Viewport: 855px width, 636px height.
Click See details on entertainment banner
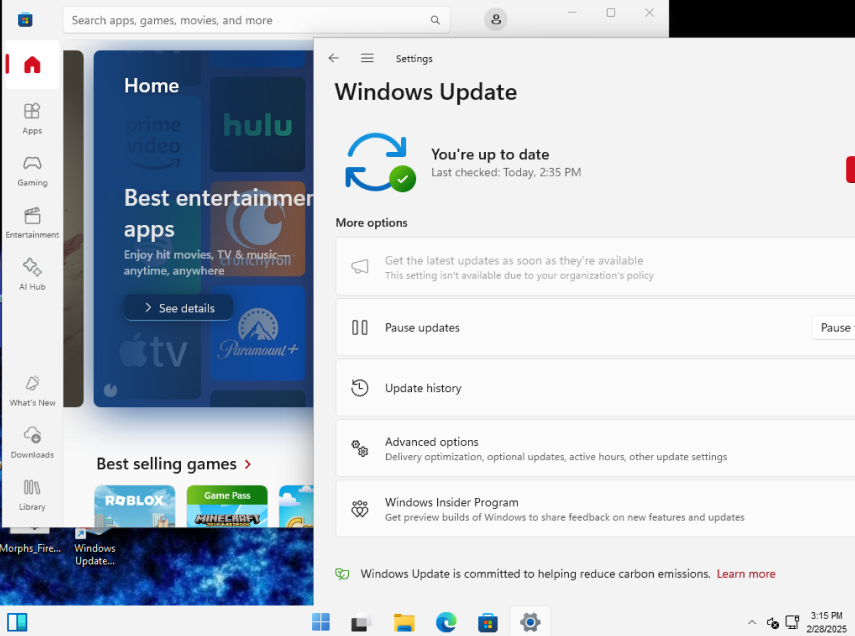[x=179, y=308]
